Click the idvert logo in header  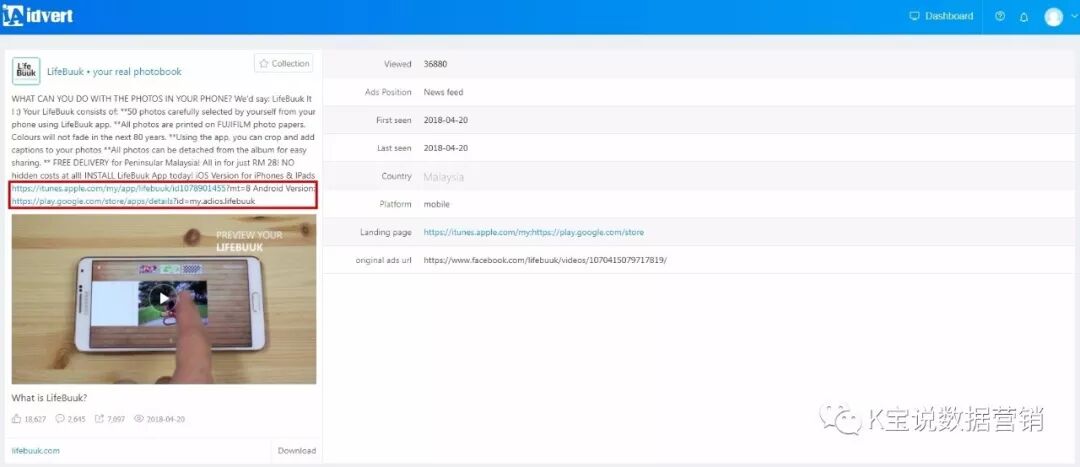click(38, 16)
